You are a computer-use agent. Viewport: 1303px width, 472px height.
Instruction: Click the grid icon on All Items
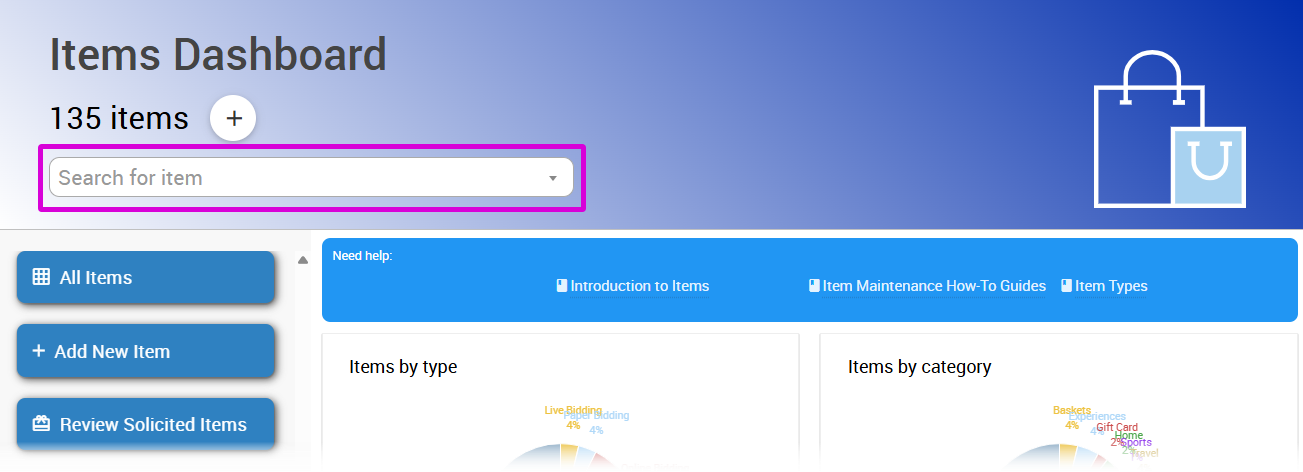coord(41,278)
